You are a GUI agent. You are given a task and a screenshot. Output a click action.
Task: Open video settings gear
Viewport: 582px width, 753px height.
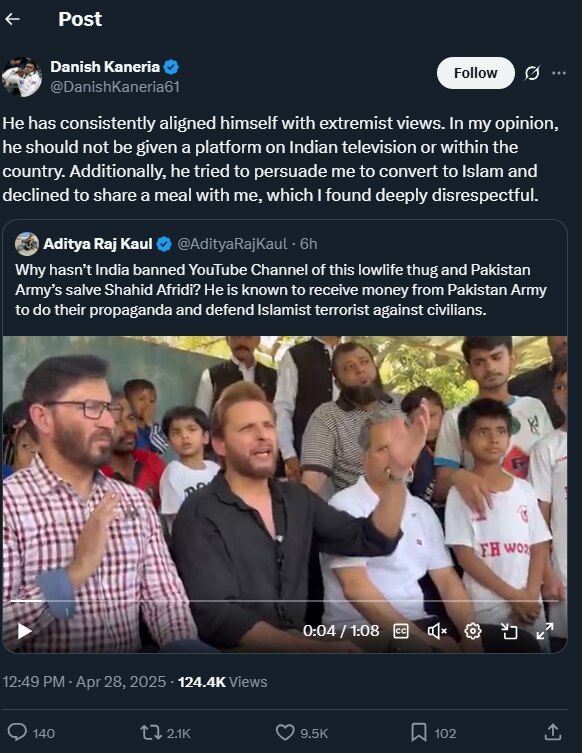click(x=473, y=631)
